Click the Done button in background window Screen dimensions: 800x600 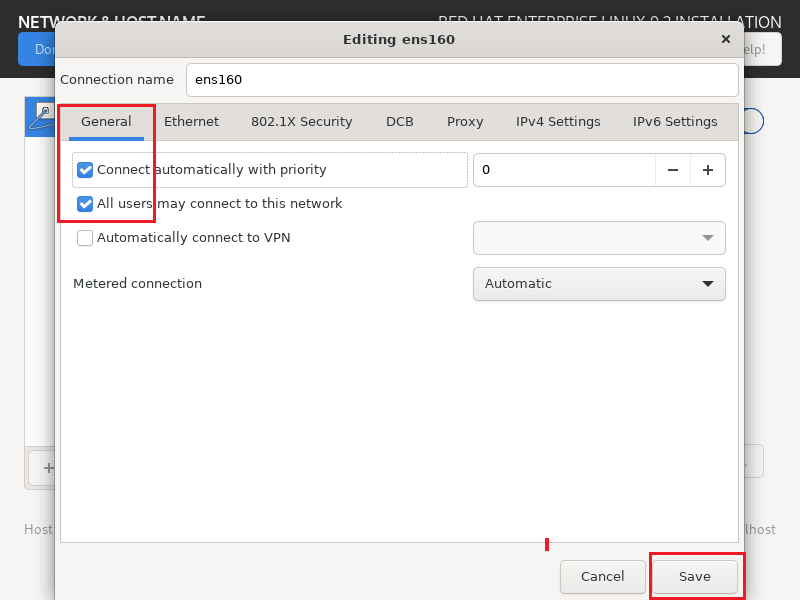point(37,49)
